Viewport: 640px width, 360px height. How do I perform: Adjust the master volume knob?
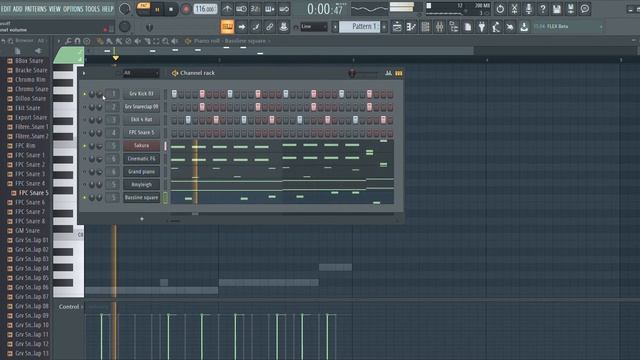(x=124, y=9)
